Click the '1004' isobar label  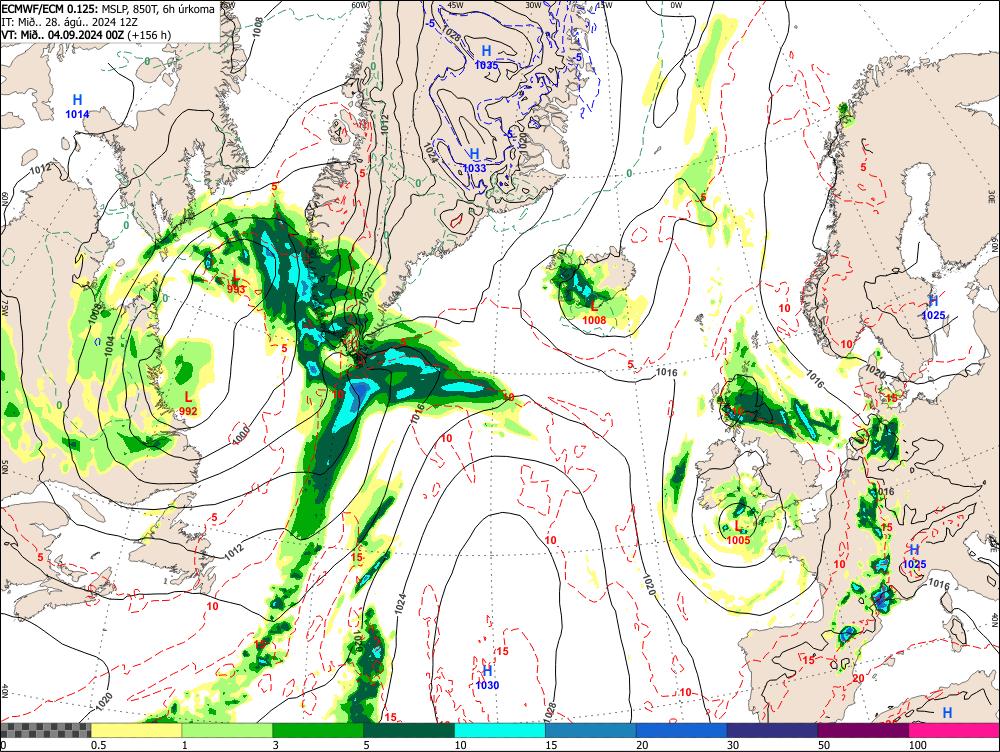[109, 346]
